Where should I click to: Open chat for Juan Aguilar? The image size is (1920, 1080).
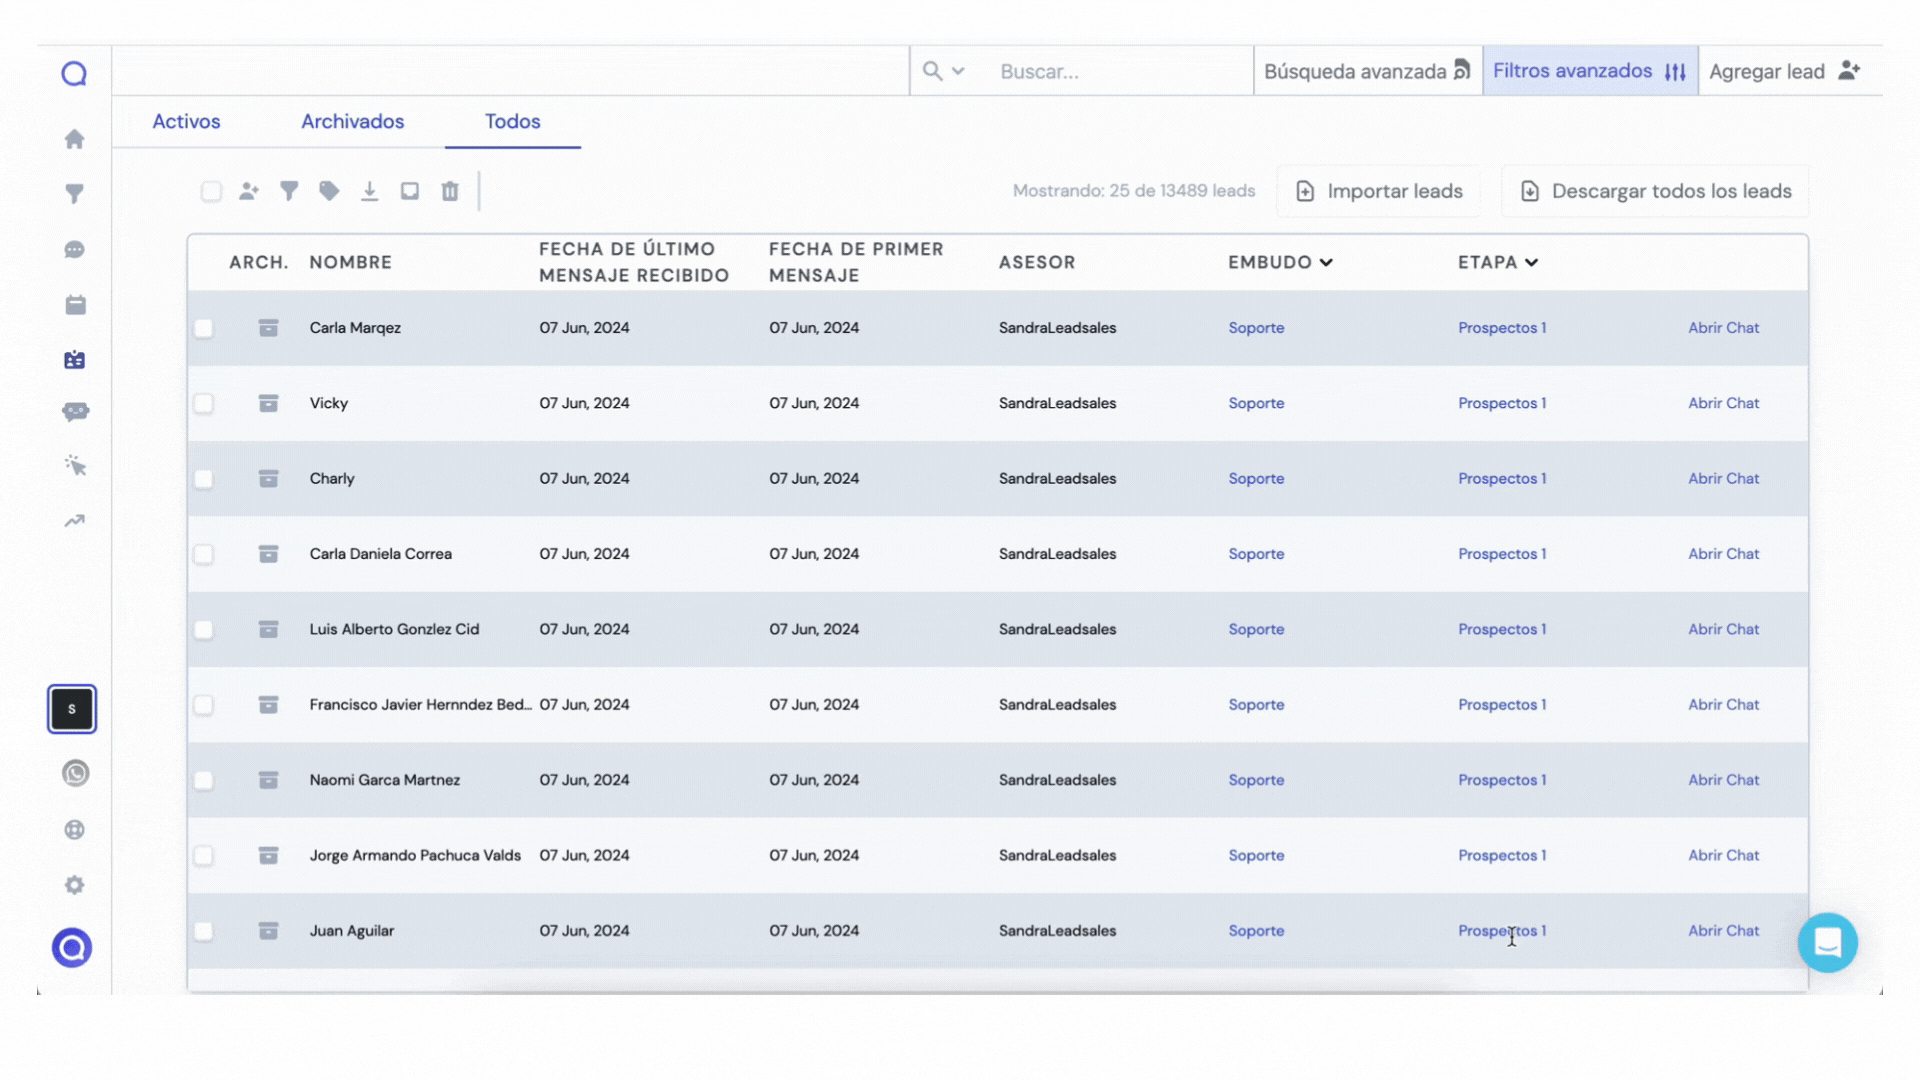[x=1723, y=931]
